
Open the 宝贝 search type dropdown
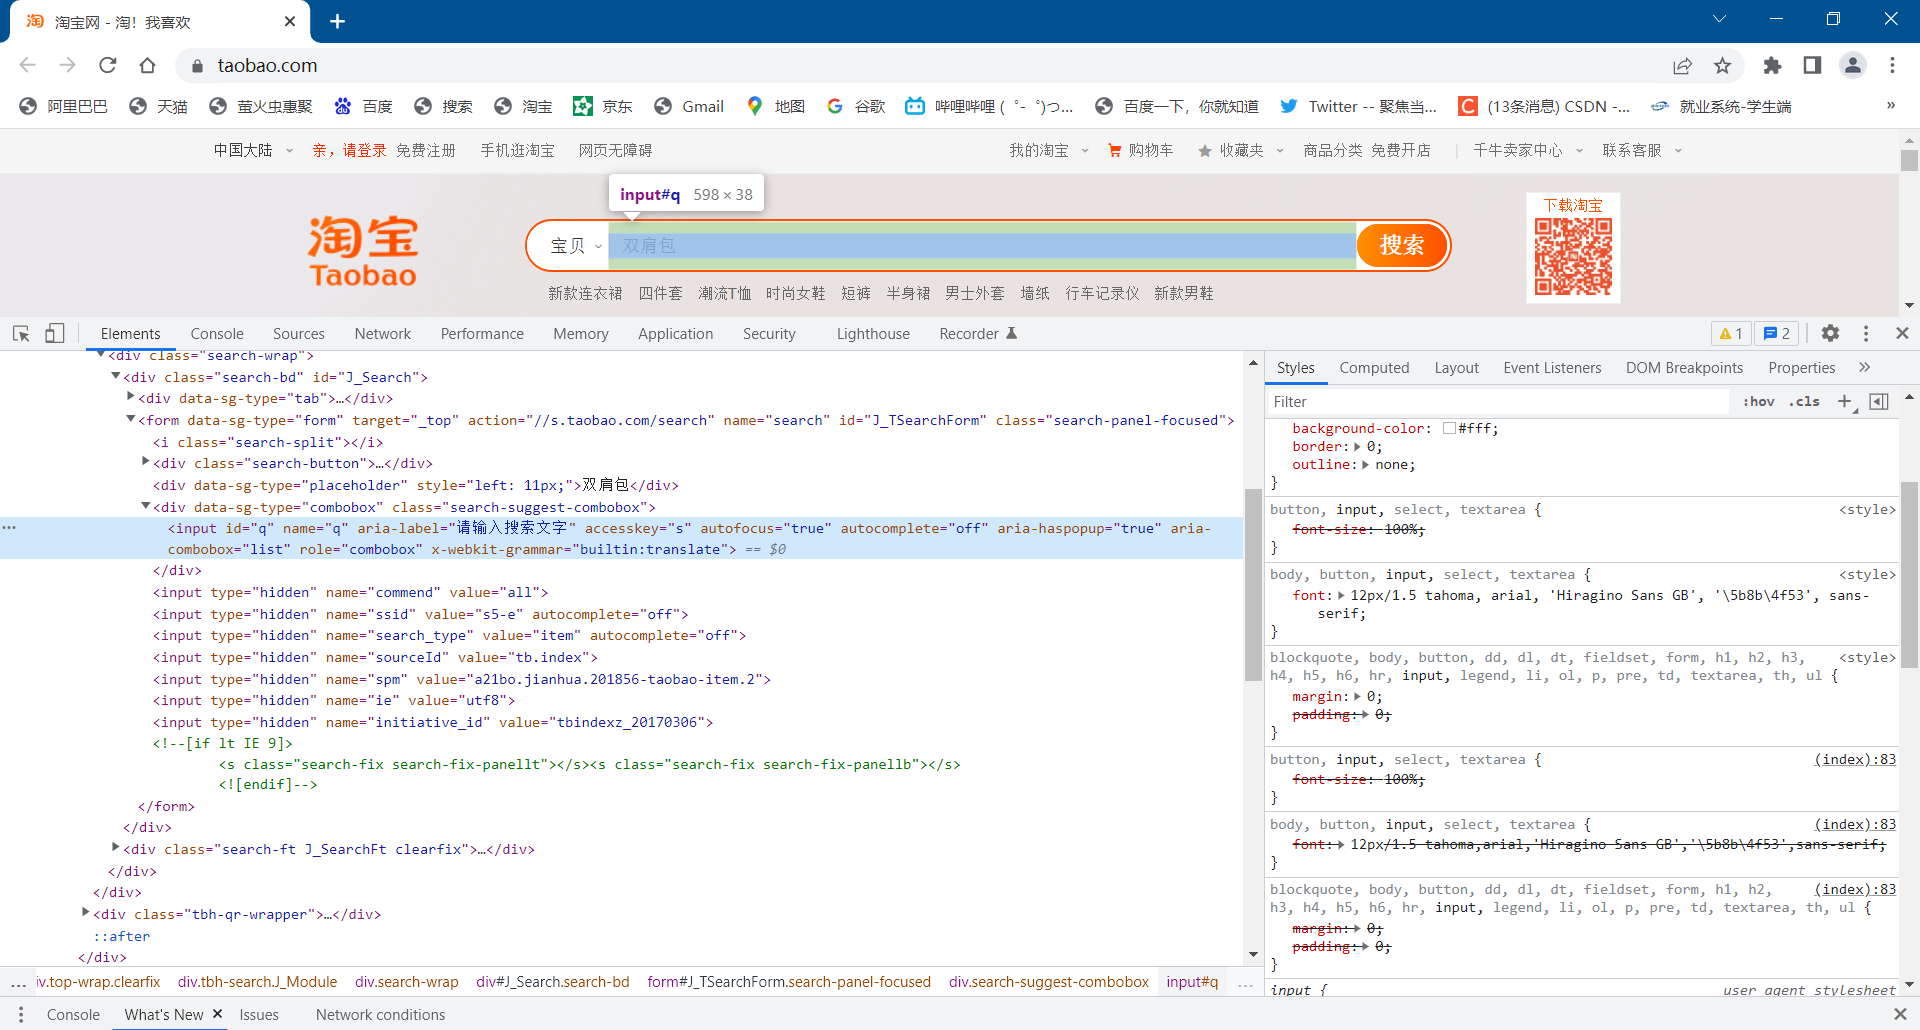(x=576, y=246)
